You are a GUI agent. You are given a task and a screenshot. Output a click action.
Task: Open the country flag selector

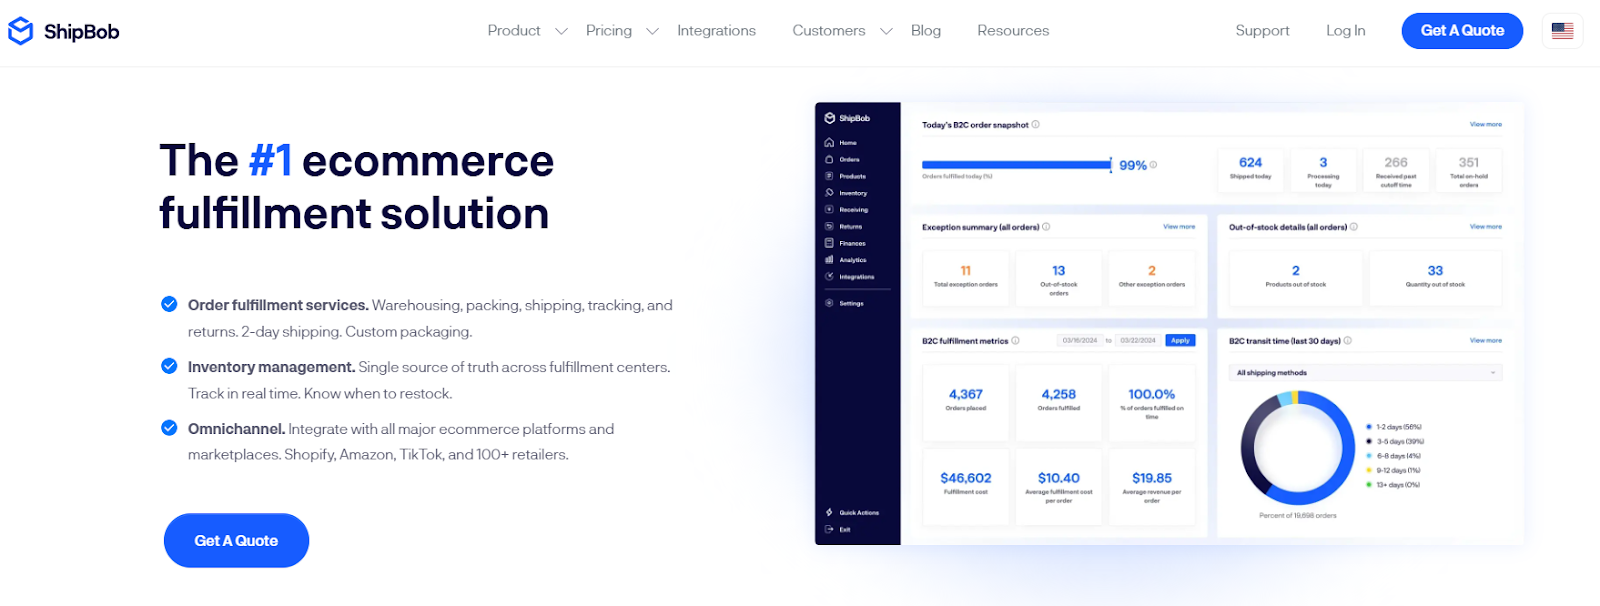1562,31
